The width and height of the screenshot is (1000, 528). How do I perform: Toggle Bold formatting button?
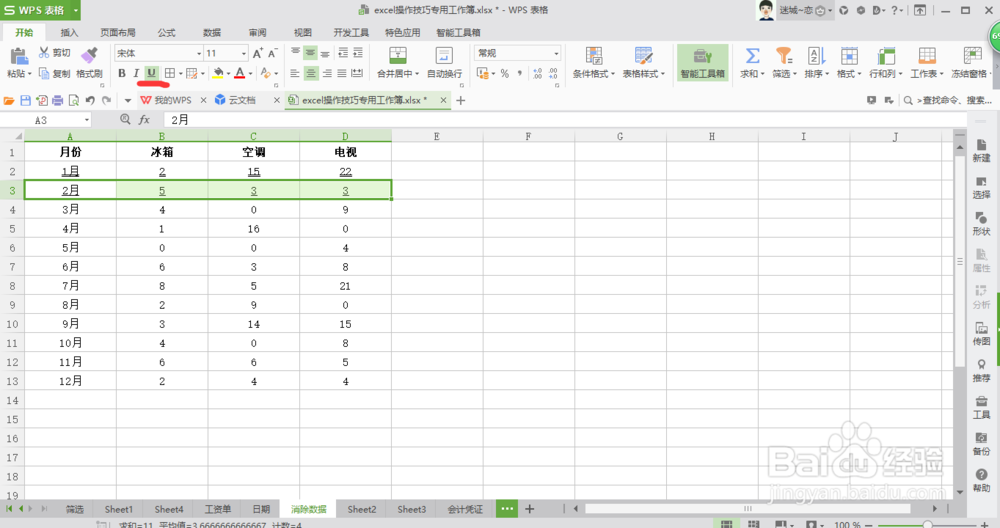click(122, 73)
